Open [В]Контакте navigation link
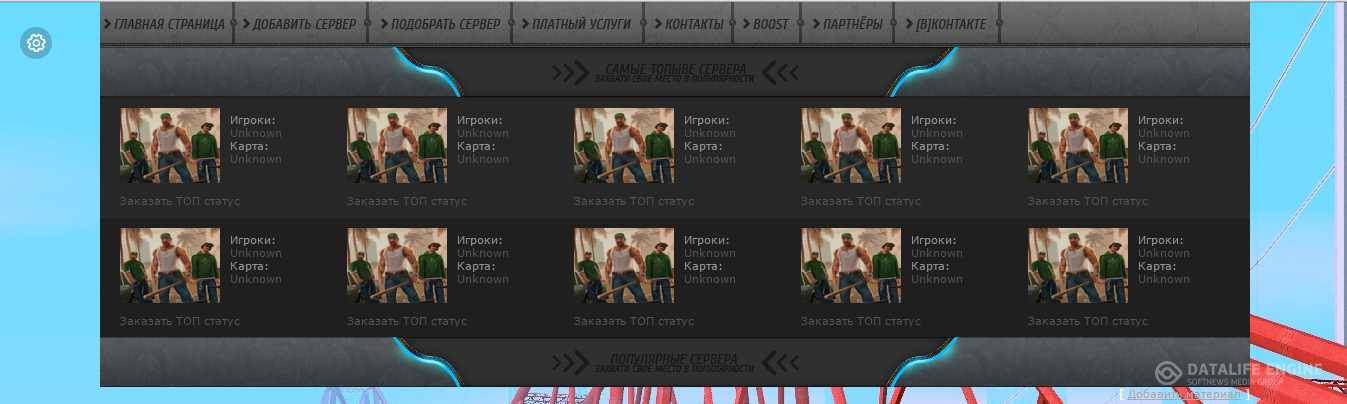Screen dimensions: 1347x404 pyautogui.click(x=947, y=24)
